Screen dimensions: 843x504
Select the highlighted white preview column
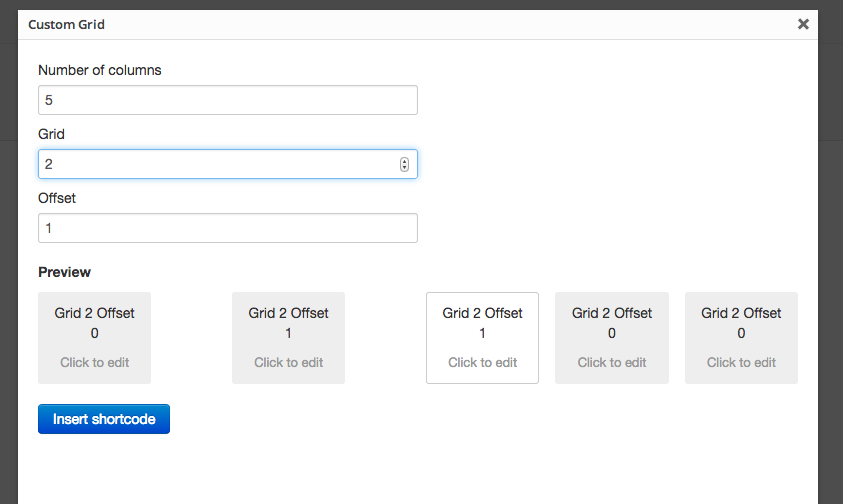pos(482,338)
